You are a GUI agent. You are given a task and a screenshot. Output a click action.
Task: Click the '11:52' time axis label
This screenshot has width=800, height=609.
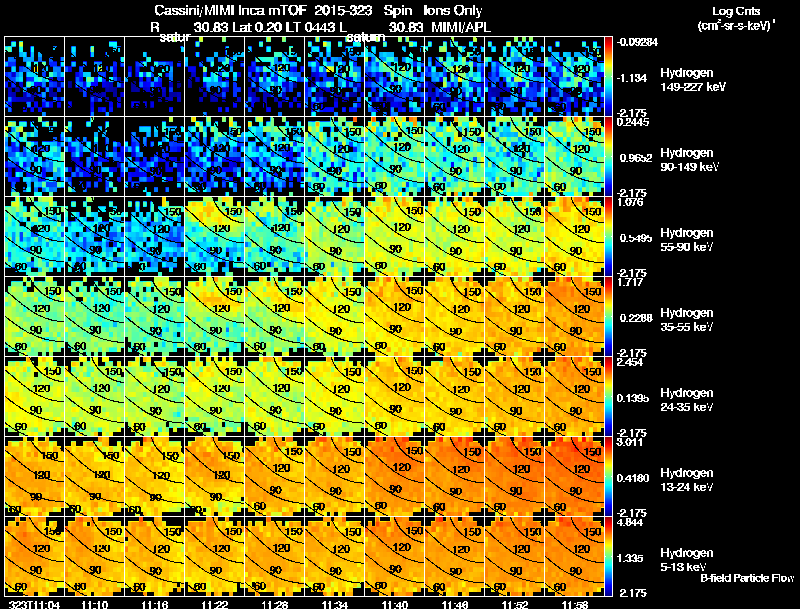tap(515, 604)
